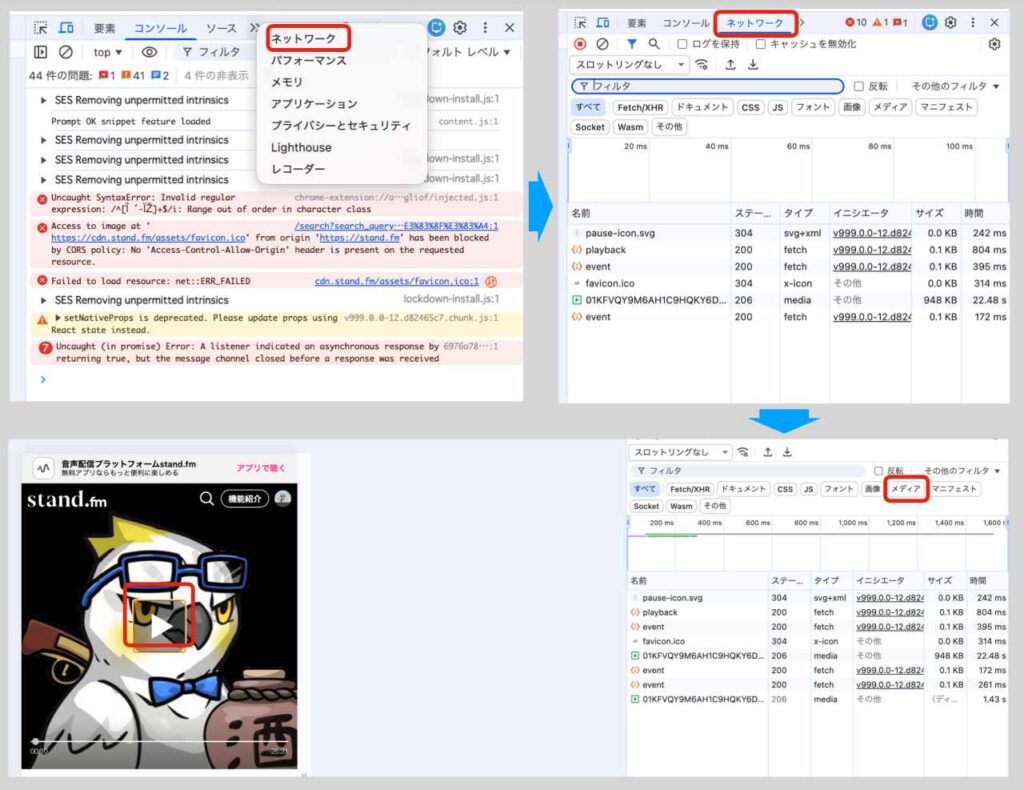Viewport: 1024px width, 790px height.
Task: Expand the setNativeProps deprecated warning message
Action: click(57, 317)
